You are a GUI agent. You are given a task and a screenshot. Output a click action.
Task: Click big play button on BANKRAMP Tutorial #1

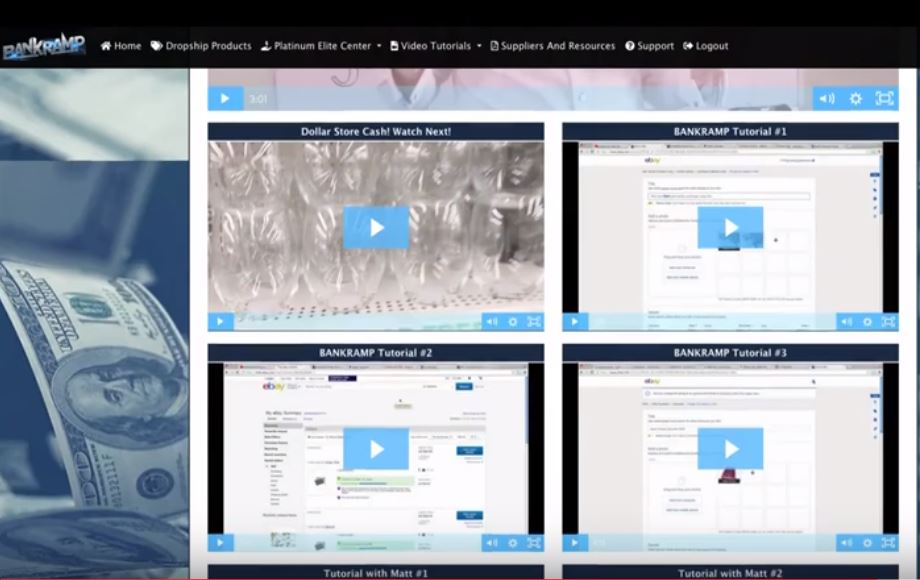click(730, 228)
